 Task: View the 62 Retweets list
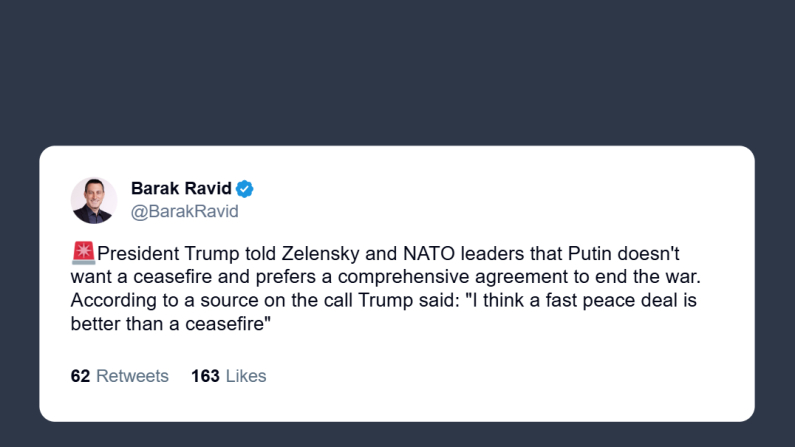119,376
